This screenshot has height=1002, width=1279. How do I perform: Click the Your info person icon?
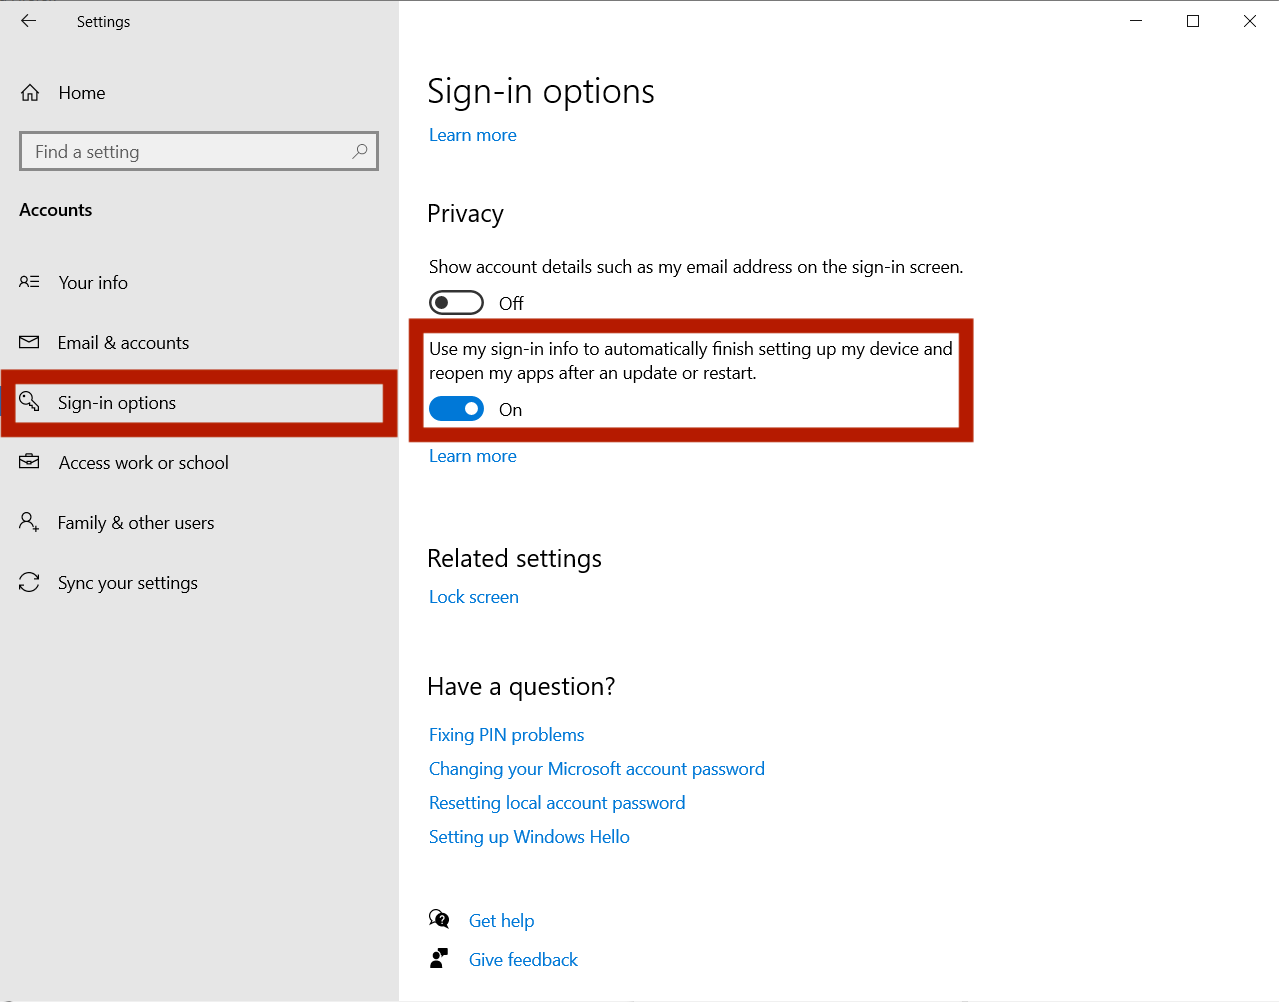click(29, 282)
